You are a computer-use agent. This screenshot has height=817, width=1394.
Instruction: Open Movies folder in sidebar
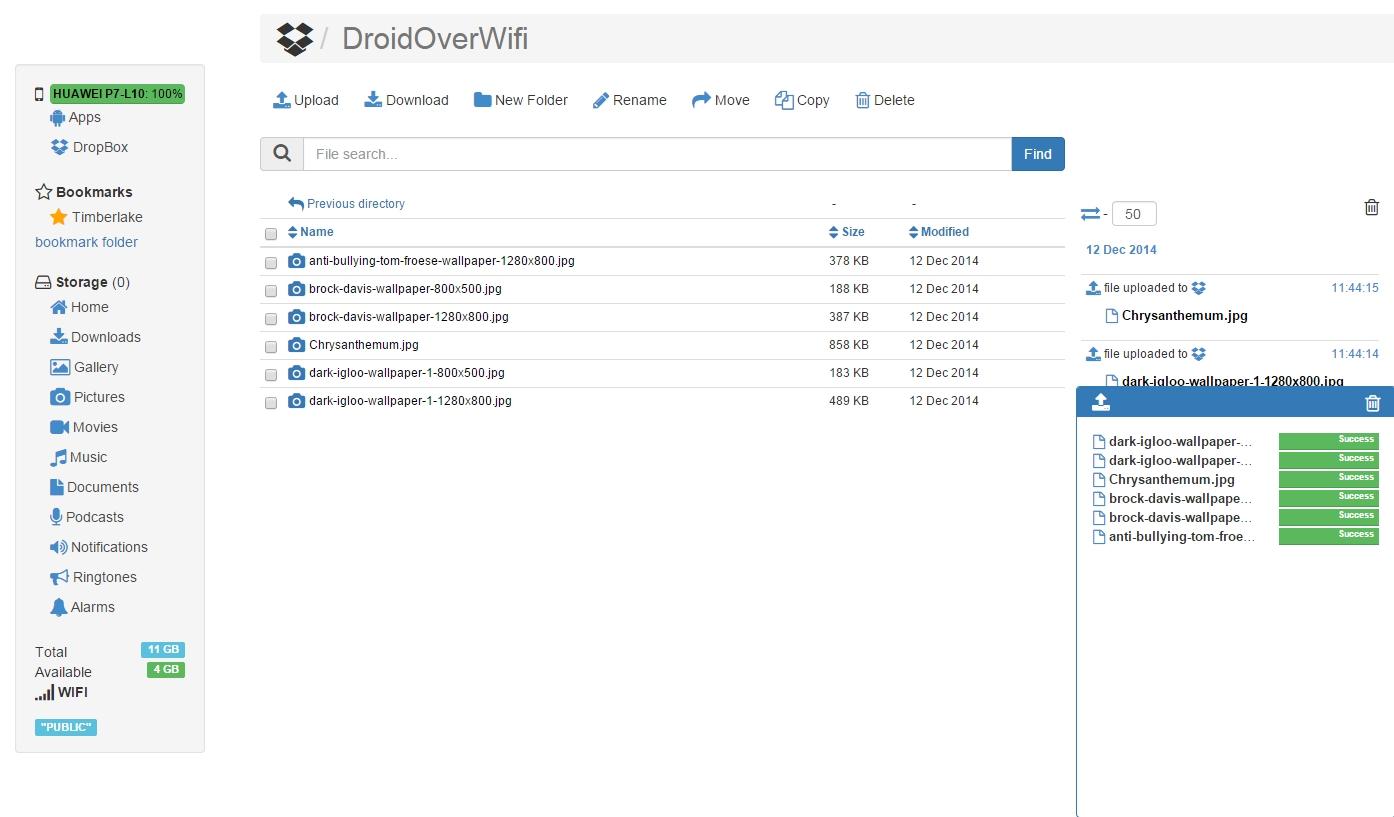84,427
